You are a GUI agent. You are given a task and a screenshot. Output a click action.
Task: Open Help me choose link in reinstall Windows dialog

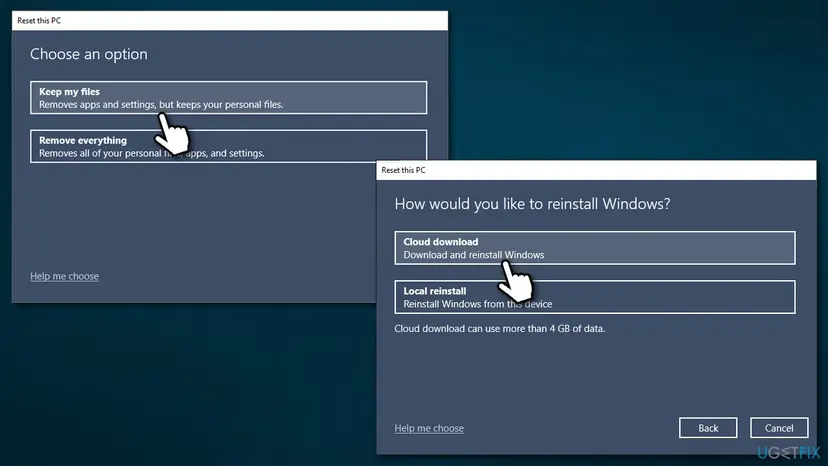429,428
